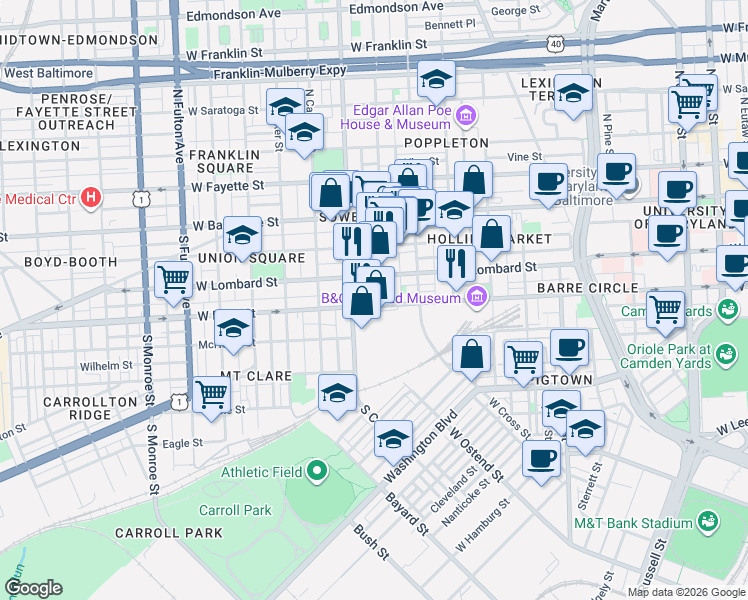The width and height of the screenshot is (748, 600).
Task: Click the Franklin-Mulberry Expy road label
Action: [x=280, y=72]
